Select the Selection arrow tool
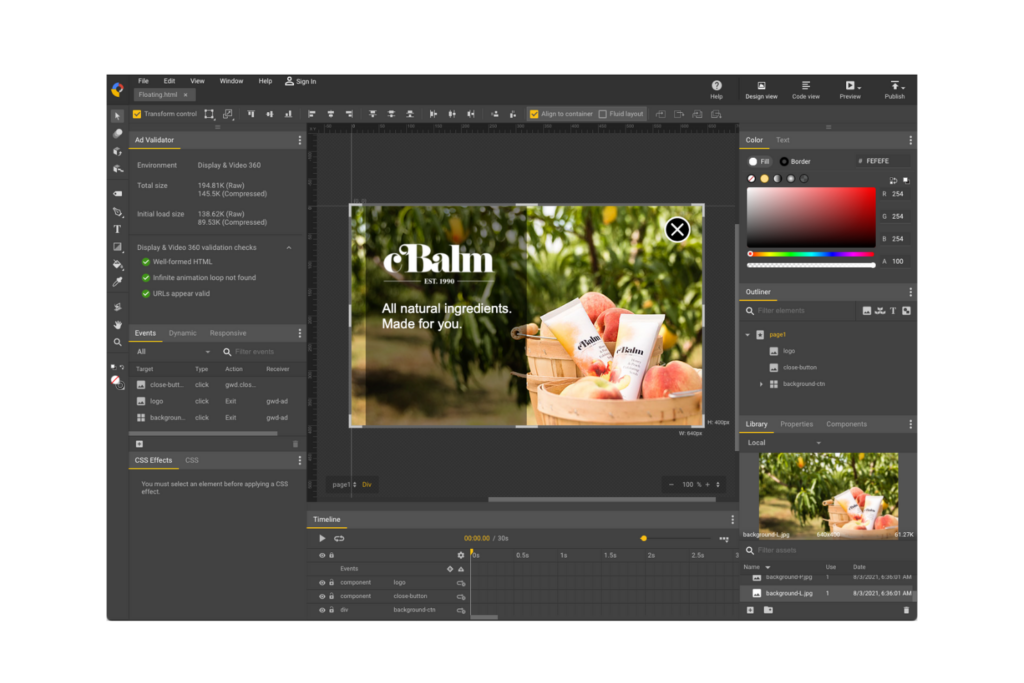Image resolution: width=1024 pixels, height=683 pixels. pyautogui.click(x=118, y=116)
